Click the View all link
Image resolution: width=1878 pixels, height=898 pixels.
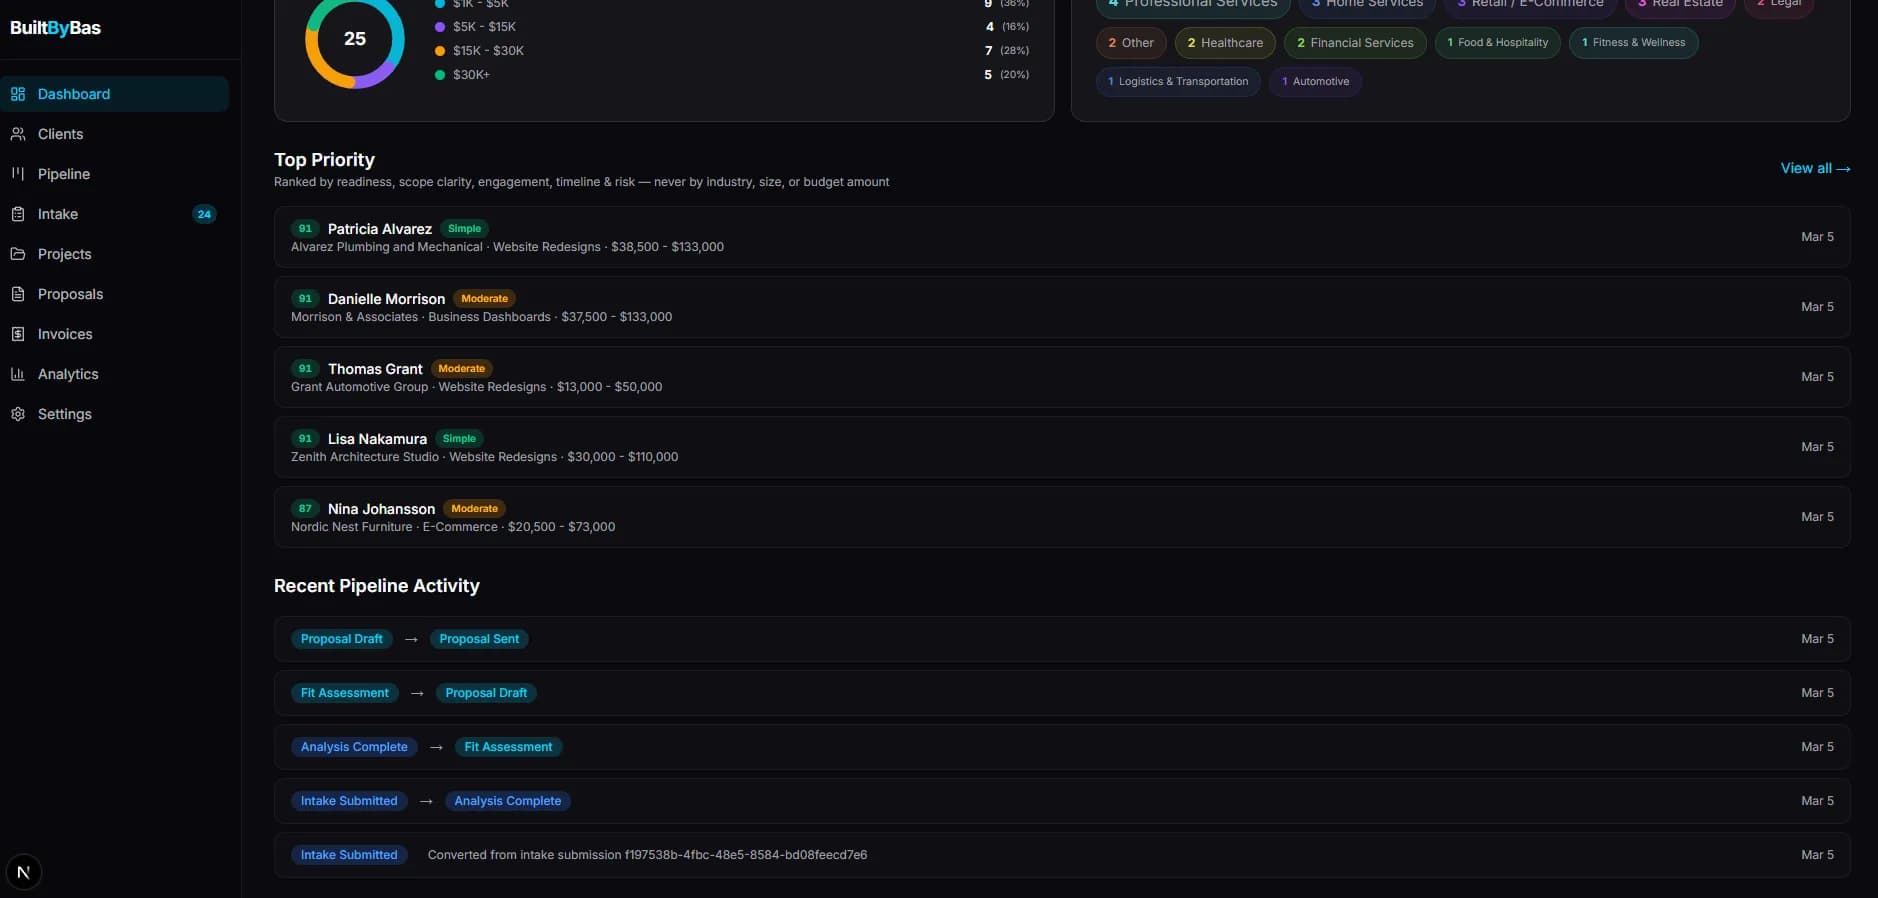(x=1814, y=168)
